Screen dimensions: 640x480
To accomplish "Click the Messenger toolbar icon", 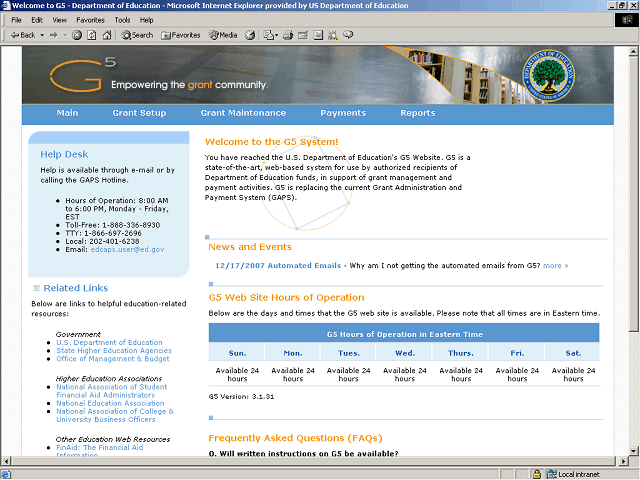I will point(348,35).
